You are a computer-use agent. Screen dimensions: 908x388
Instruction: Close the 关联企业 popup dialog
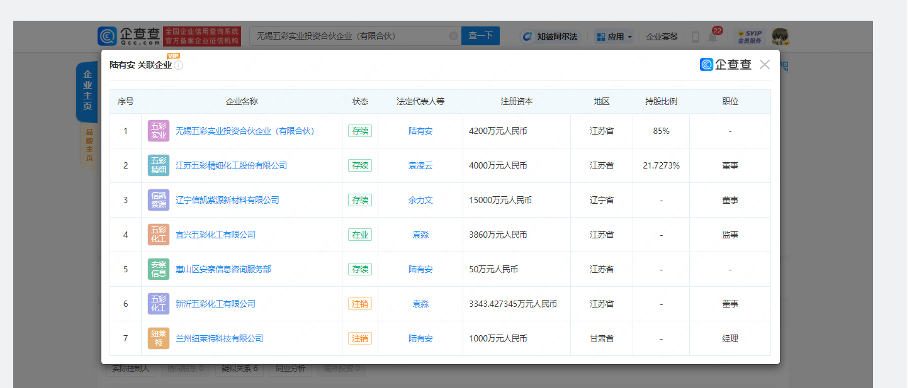tap(764, 65)
